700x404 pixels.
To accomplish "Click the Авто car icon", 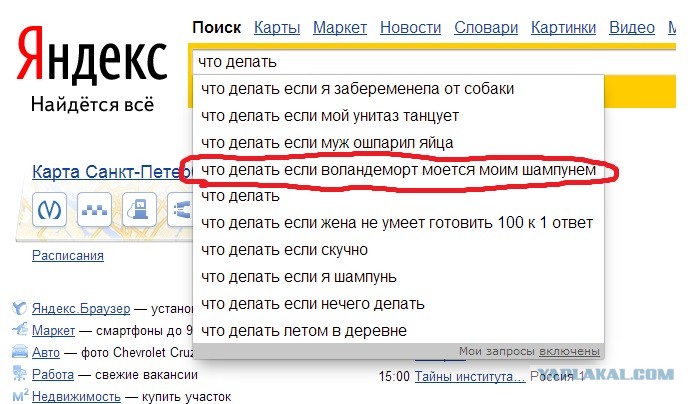I will pos(18,353).
